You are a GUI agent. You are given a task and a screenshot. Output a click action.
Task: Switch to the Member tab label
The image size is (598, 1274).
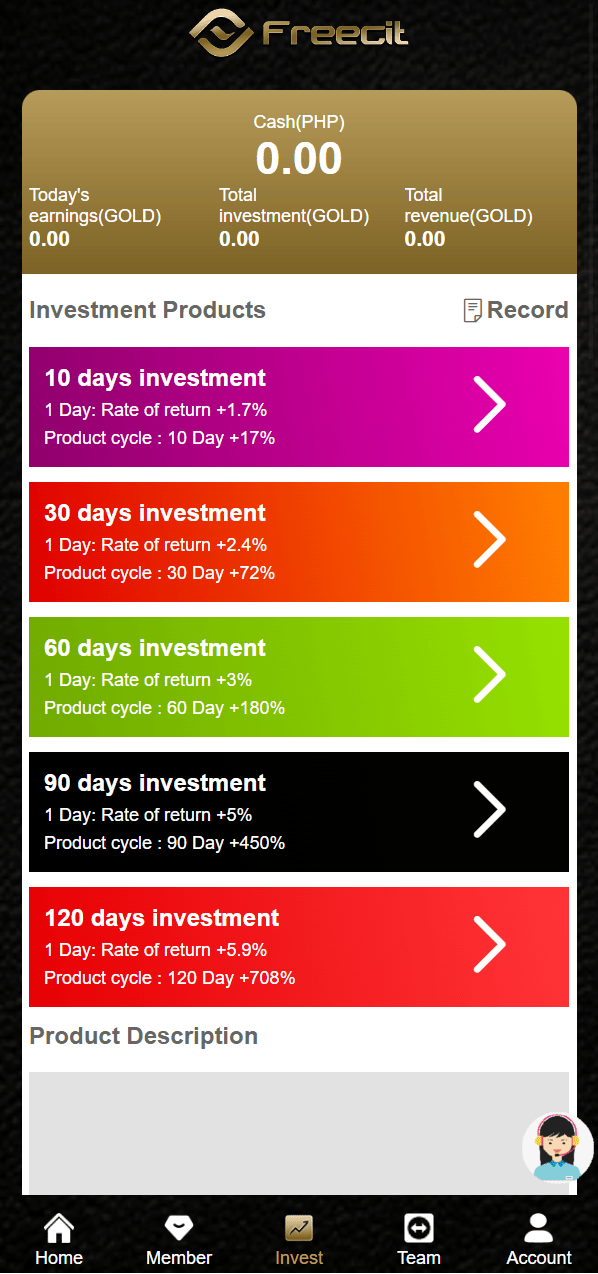tap(179, 1258)
